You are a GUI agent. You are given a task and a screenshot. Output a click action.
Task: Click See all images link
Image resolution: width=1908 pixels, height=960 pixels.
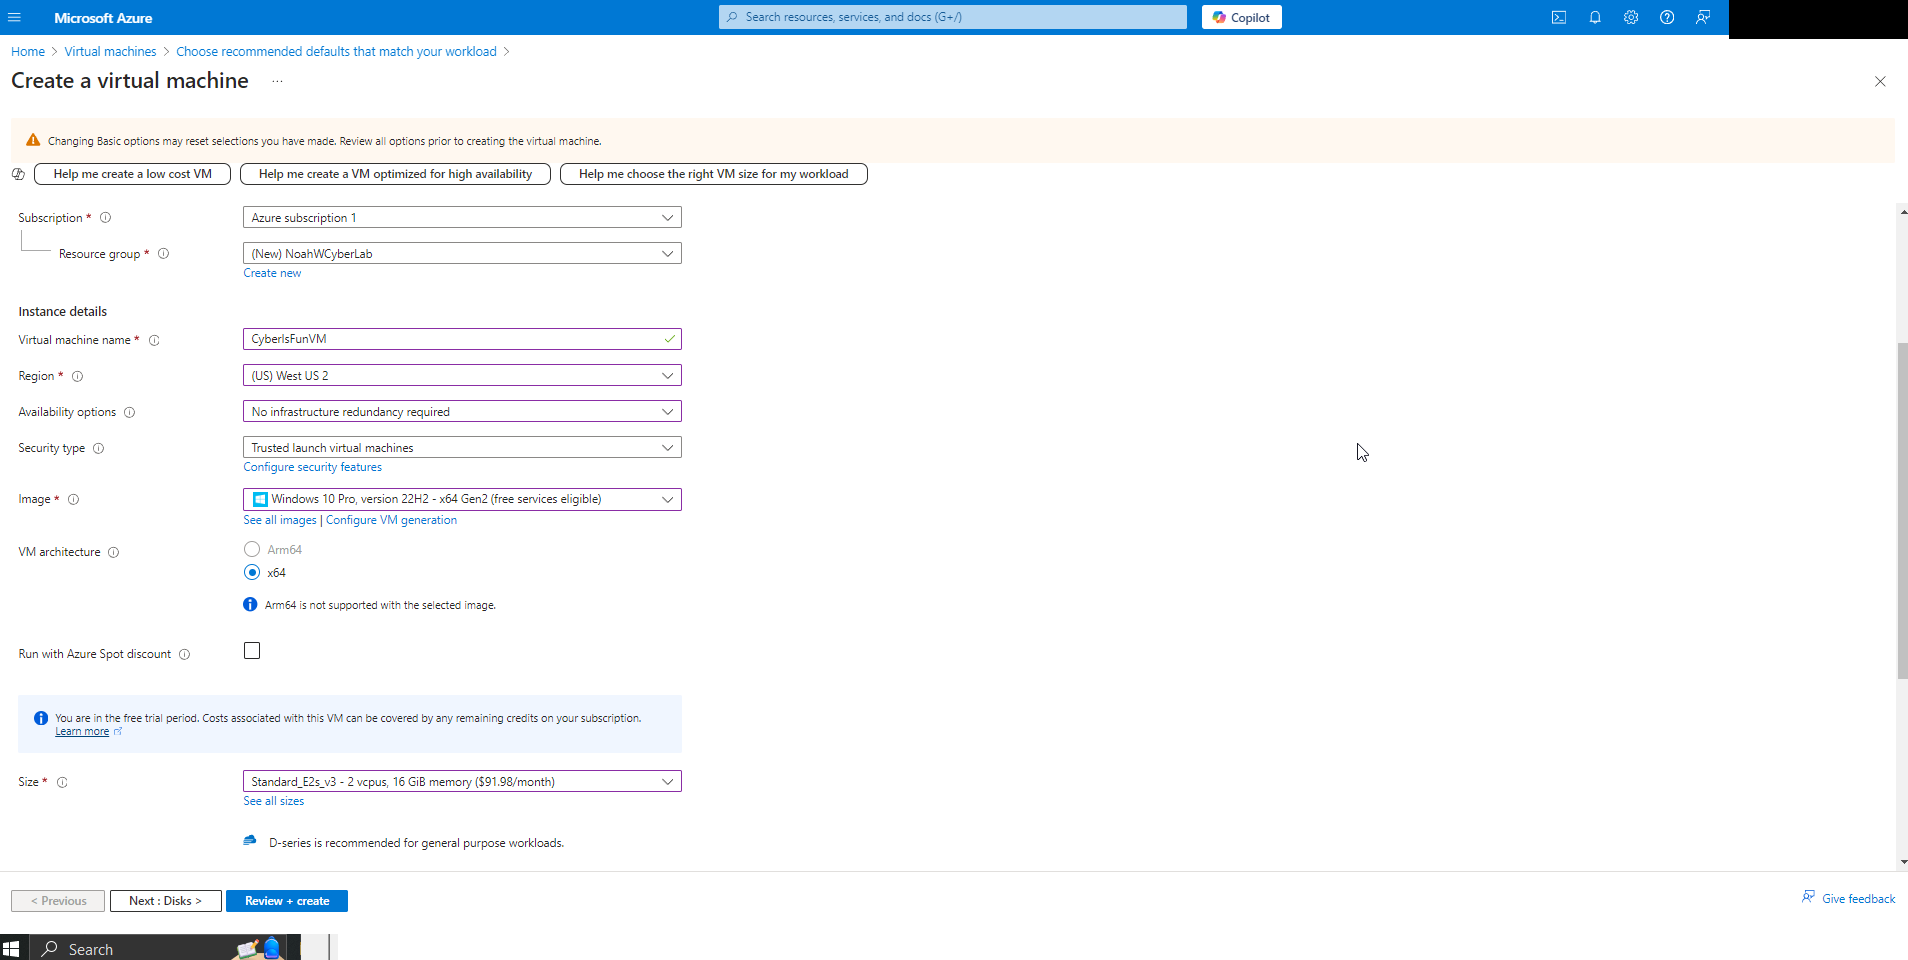click(x=280, y=520)
